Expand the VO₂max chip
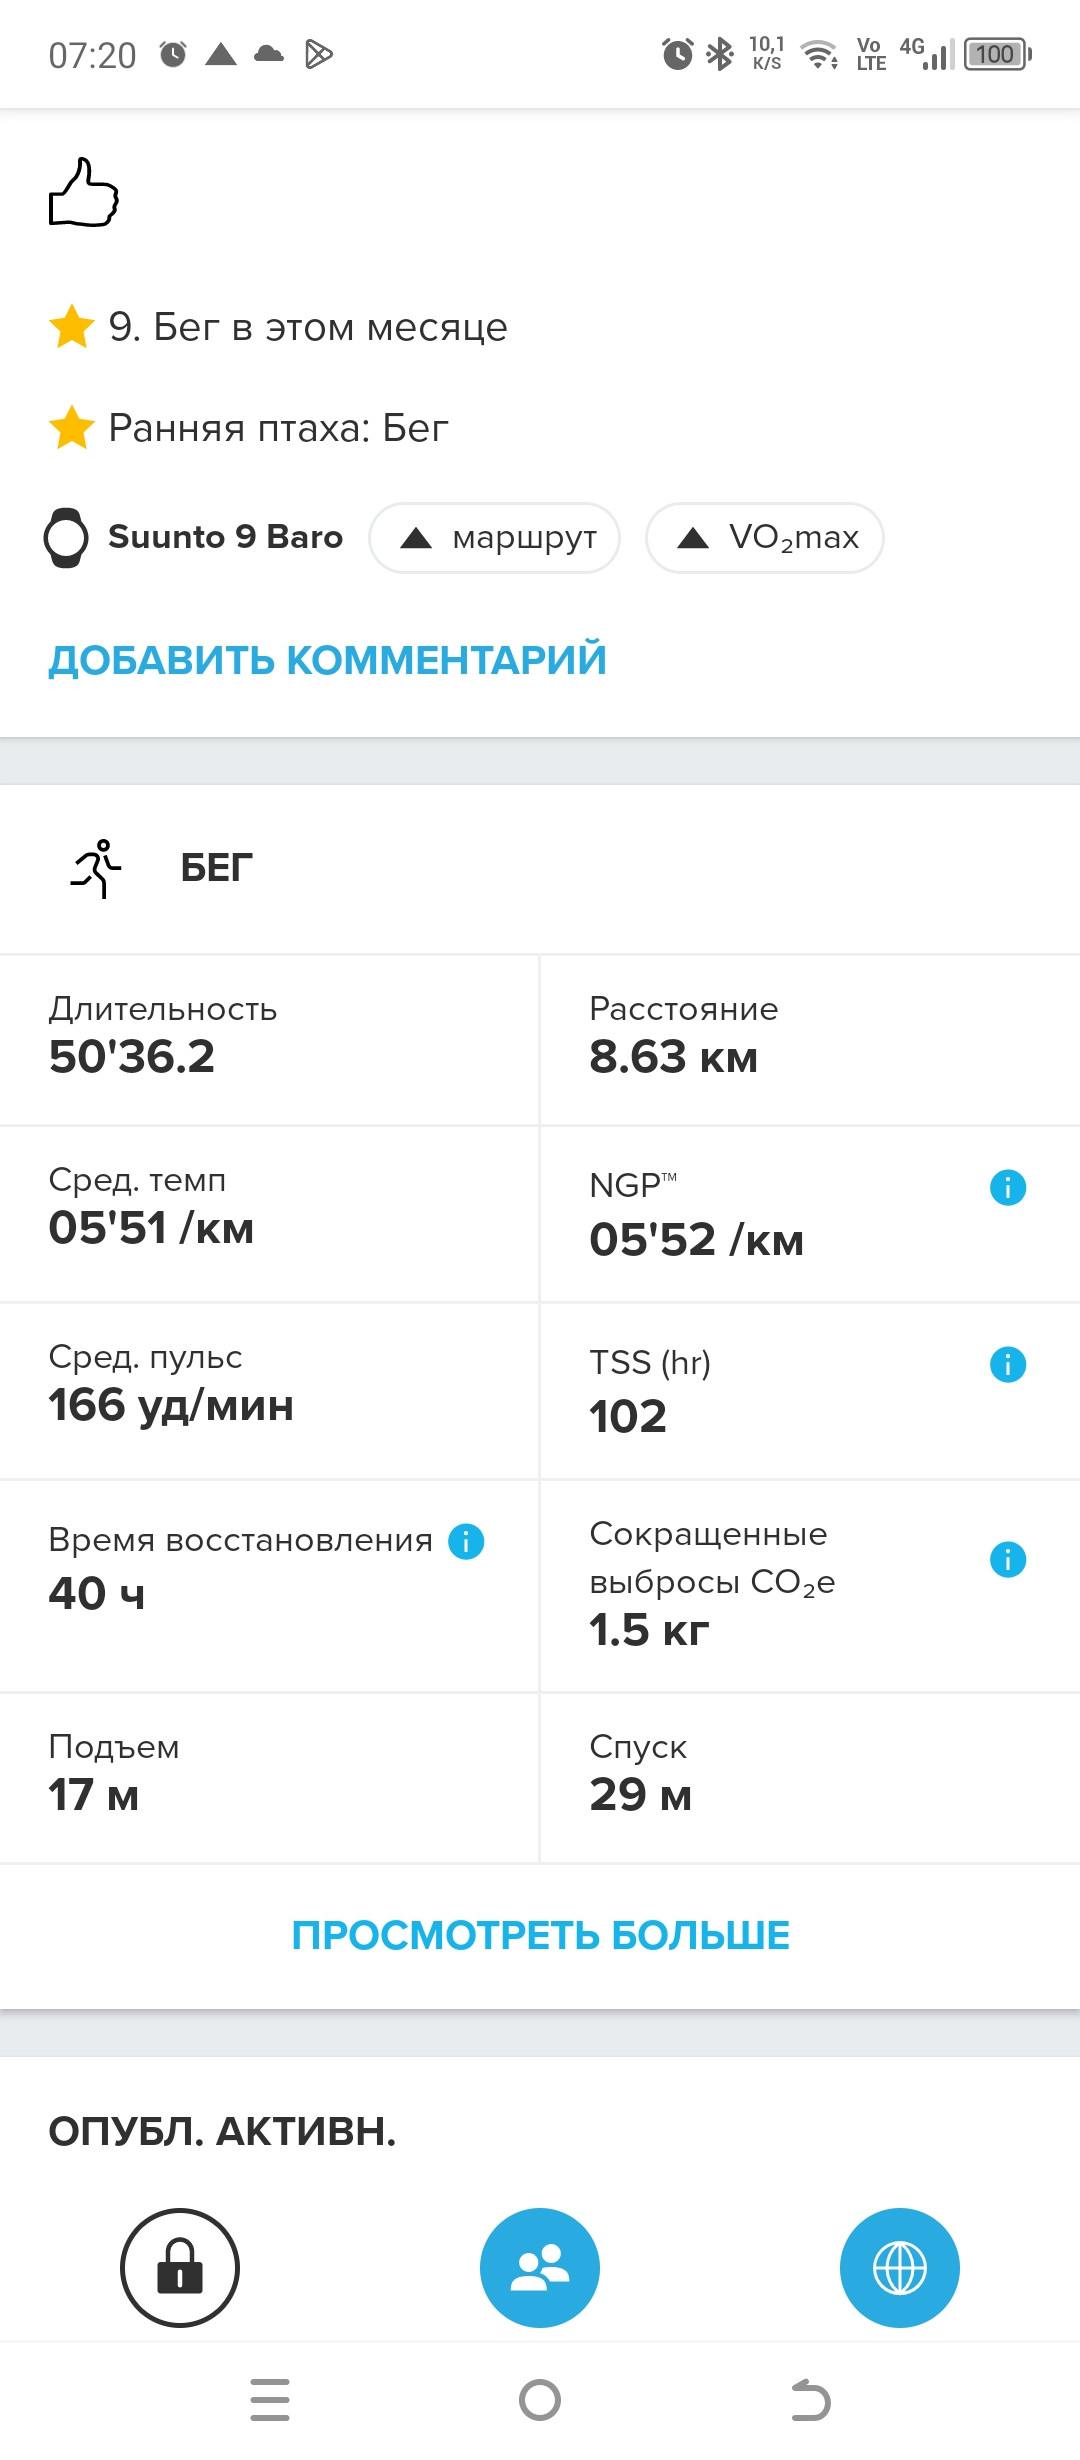The image size is (1080, 2460). 765,538
